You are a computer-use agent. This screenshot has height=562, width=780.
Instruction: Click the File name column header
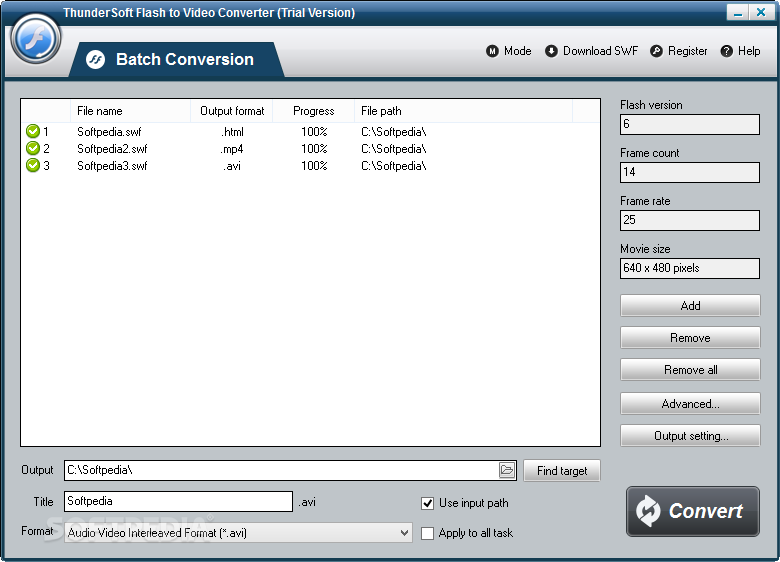point(130,111)
